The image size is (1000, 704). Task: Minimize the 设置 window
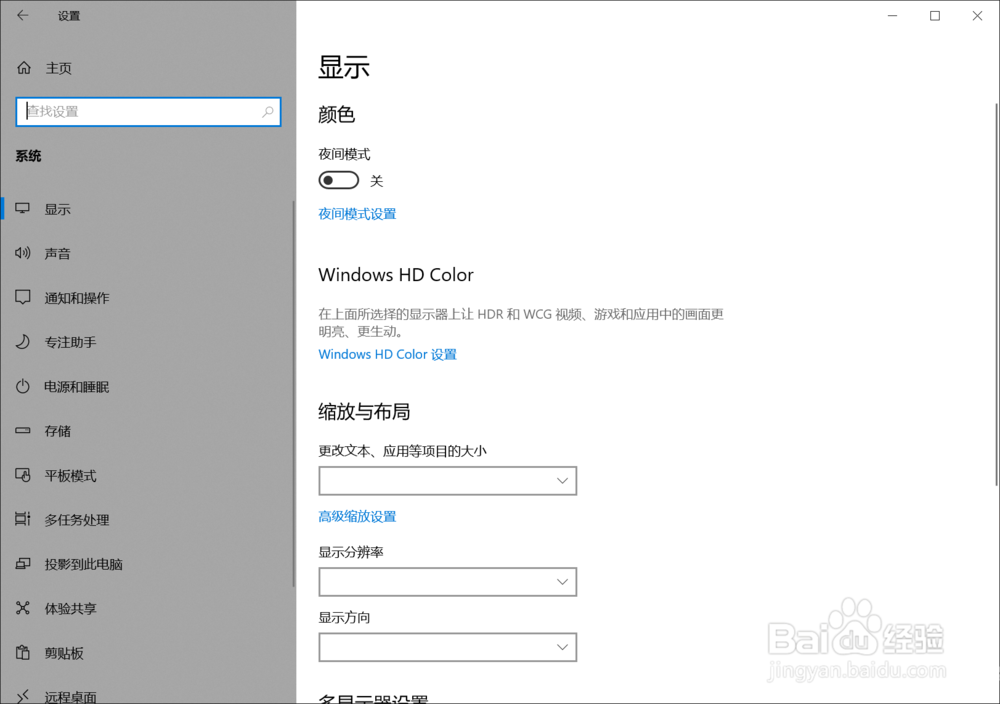(x=892, y=16)
